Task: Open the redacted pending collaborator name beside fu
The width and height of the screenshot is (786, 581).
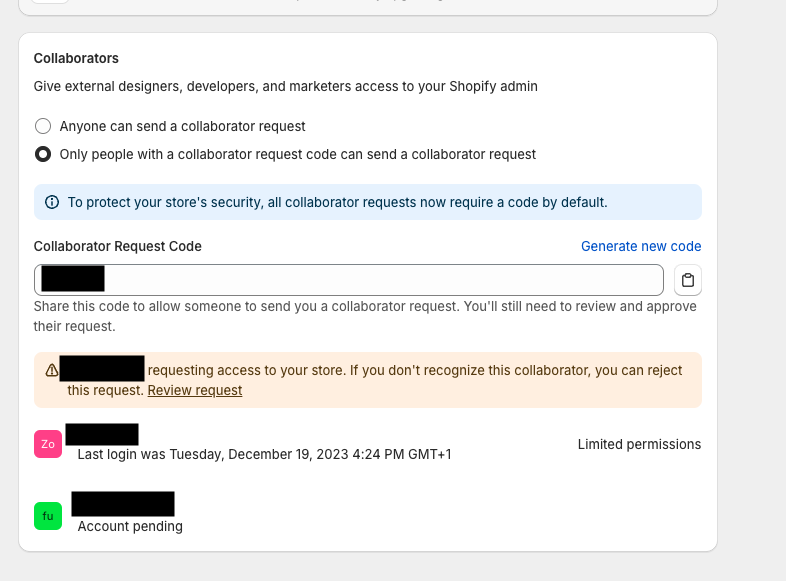Action: click(123, 504)
